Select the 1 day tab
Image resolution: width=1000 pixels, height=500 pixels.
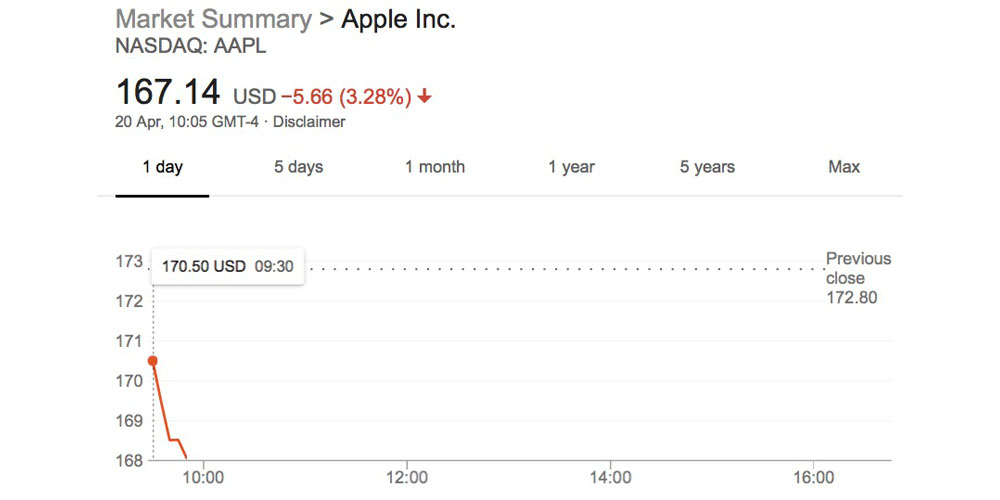162,167
